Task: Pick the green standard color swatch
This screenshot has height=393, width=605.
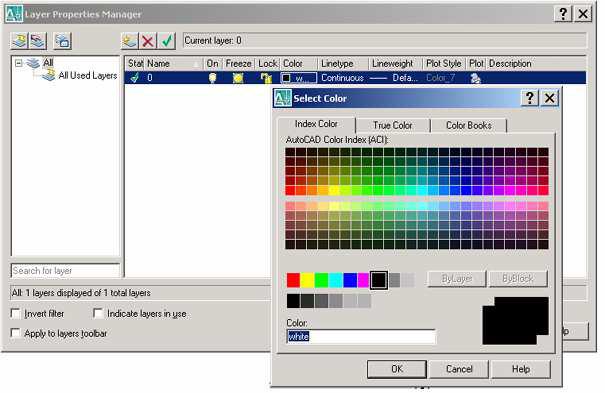Action: pyautogui.click(x=321, y=280)
